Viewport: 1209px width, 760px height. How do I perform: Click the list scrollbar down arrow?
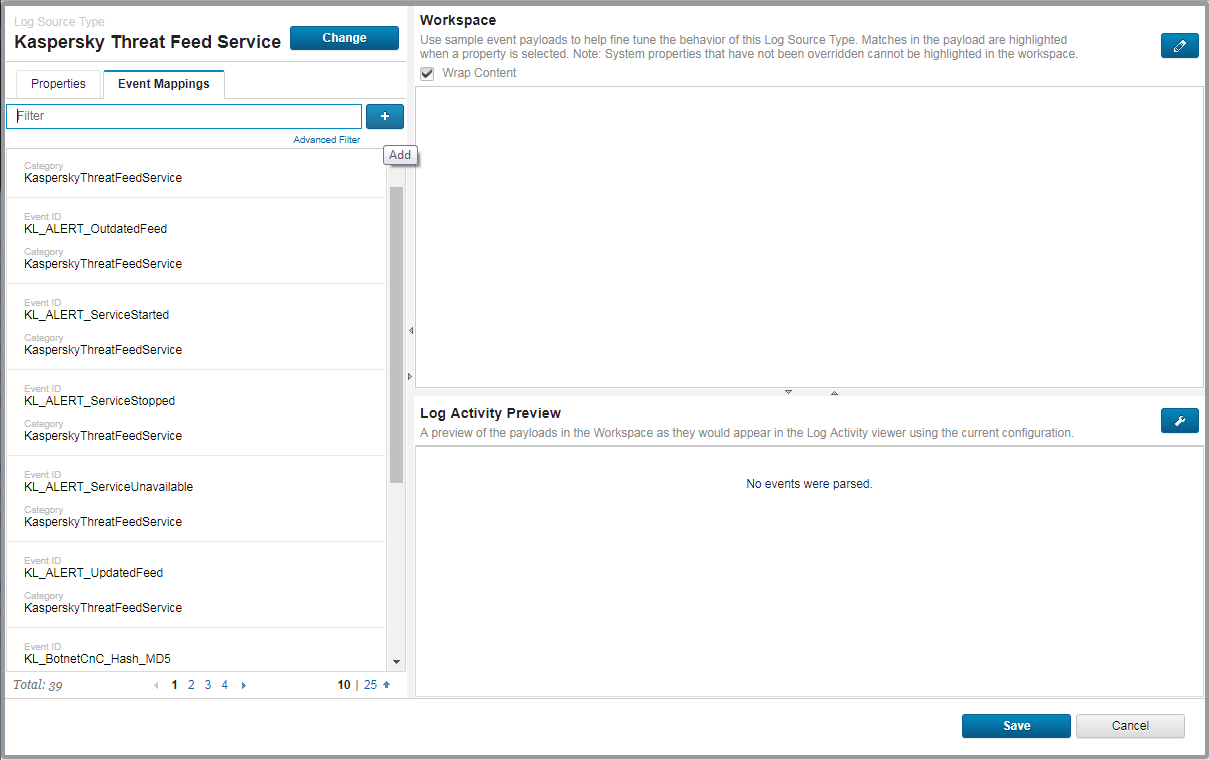[396, 662]
